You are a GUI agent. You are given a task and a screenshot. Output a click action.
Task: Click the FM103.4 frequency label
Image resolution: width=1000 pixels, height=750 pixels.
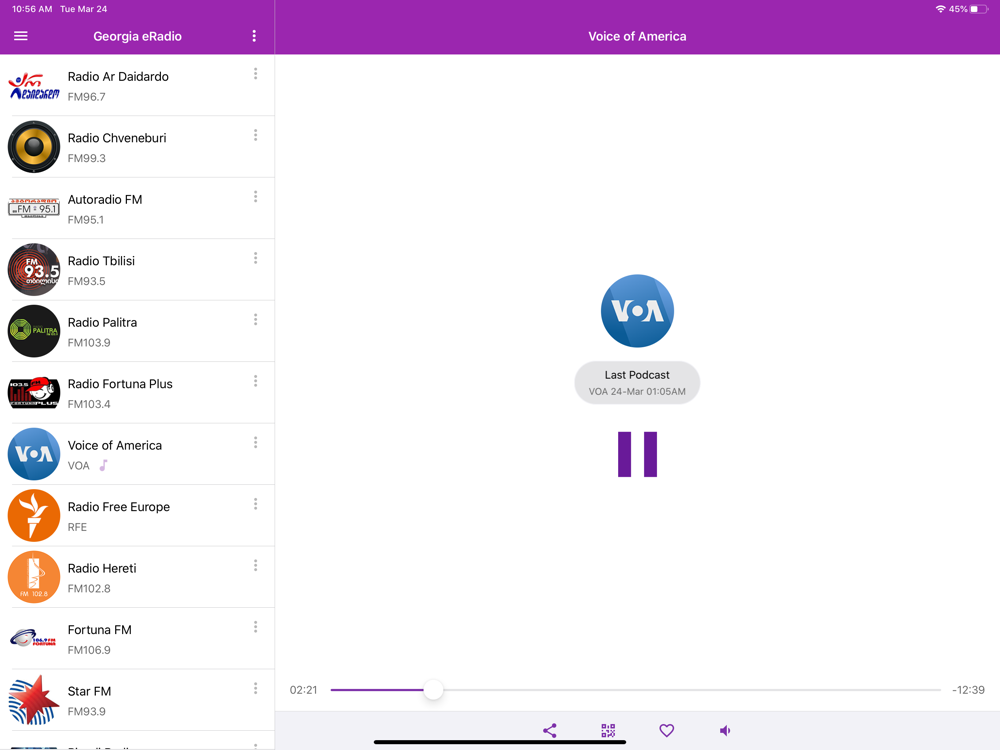(89, 404)
